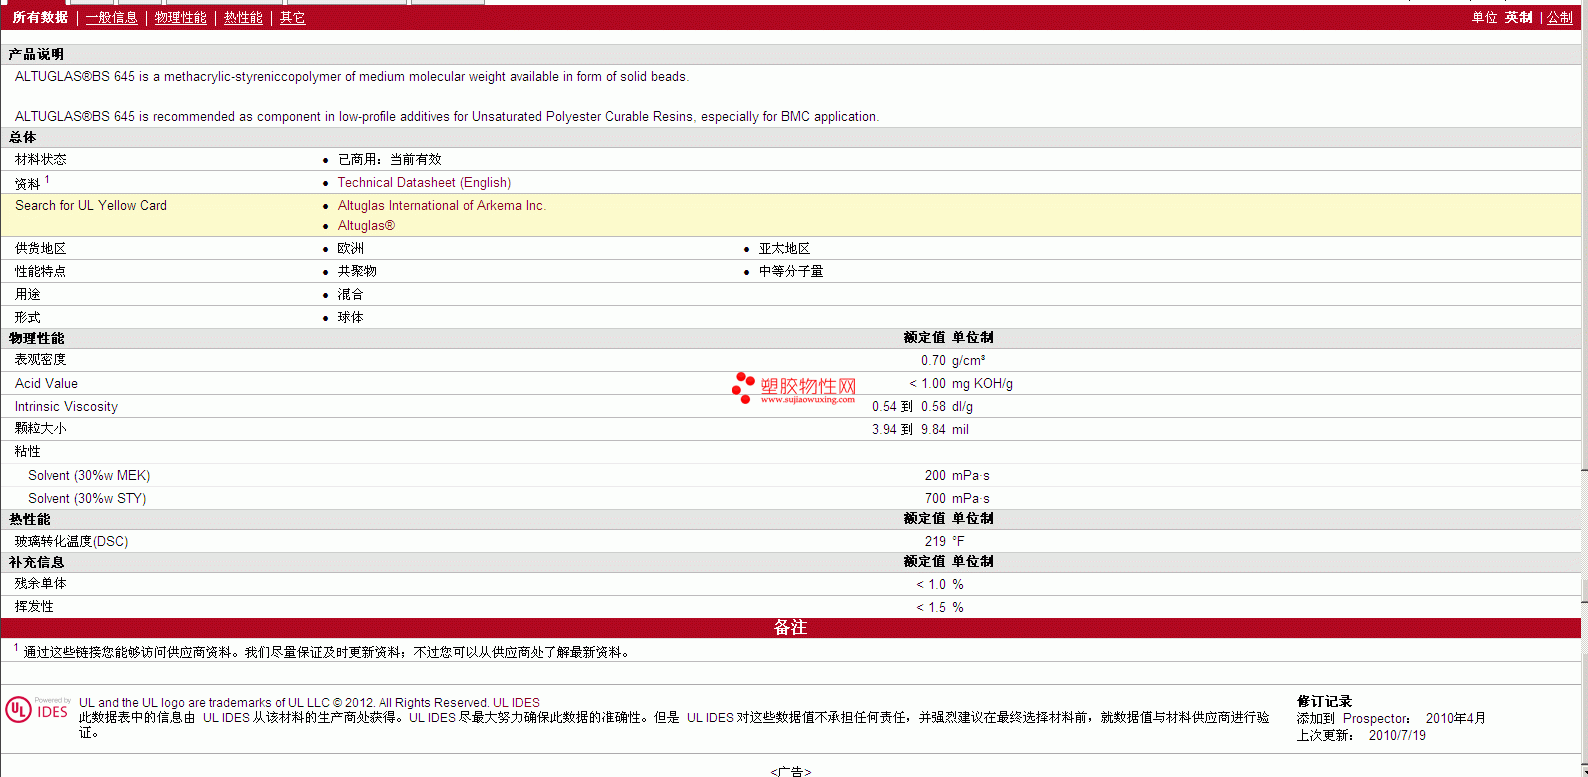This screenshot has width=1588, height=777.
Task: Click 中等分子量 feature entry
Action: pos(791,271)
